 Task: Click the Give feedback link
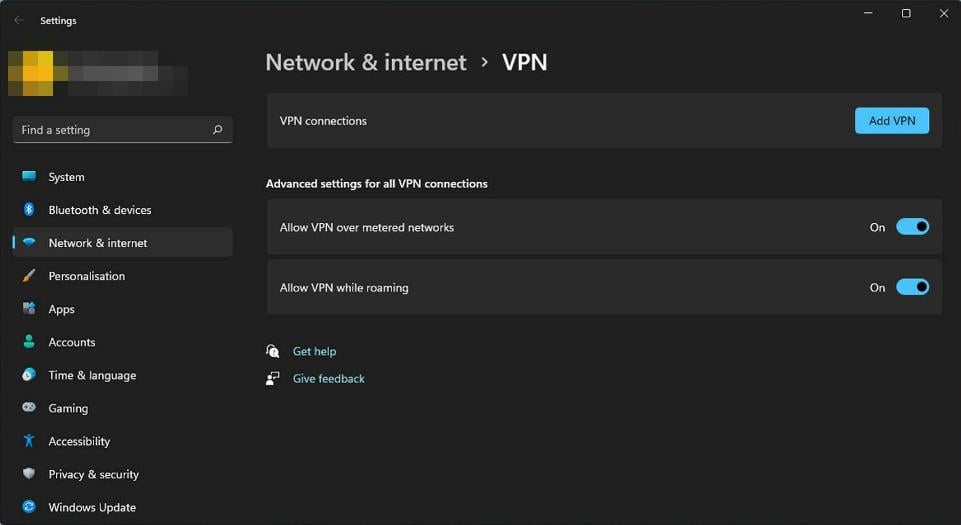(328, 379)
